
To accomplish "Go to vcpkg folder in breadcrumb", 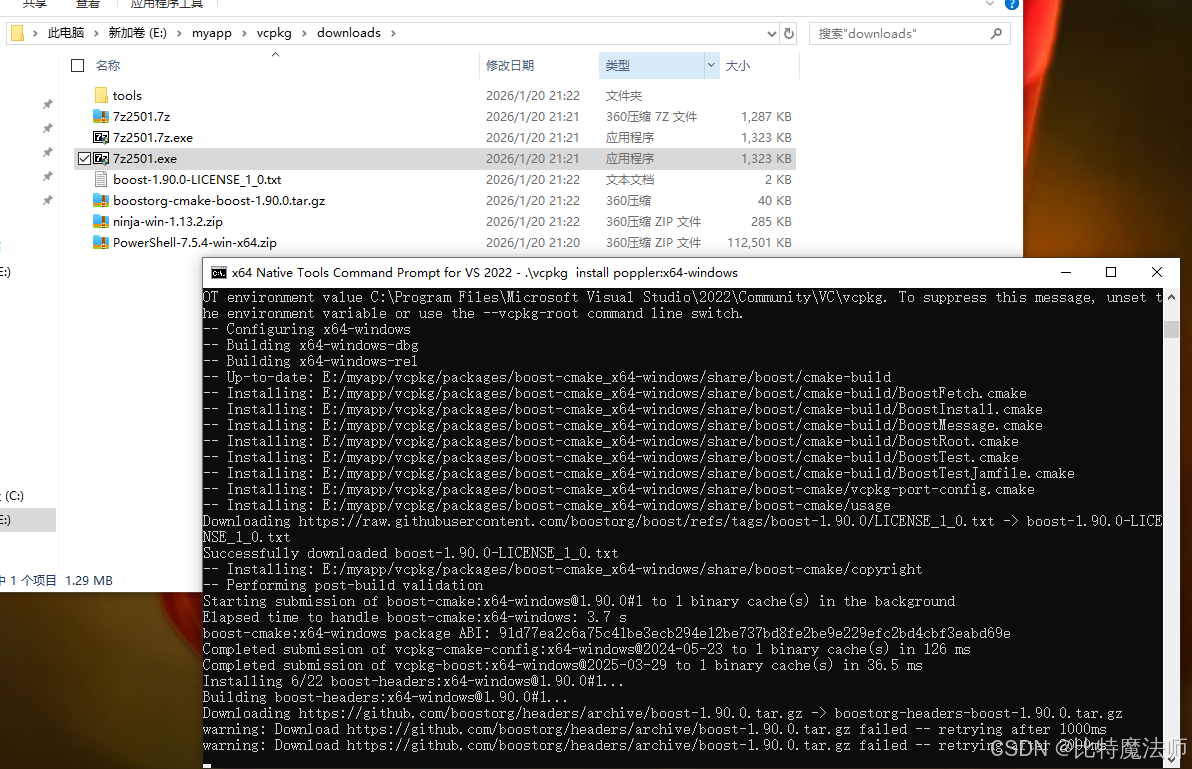I will click(x=274, y=33).
